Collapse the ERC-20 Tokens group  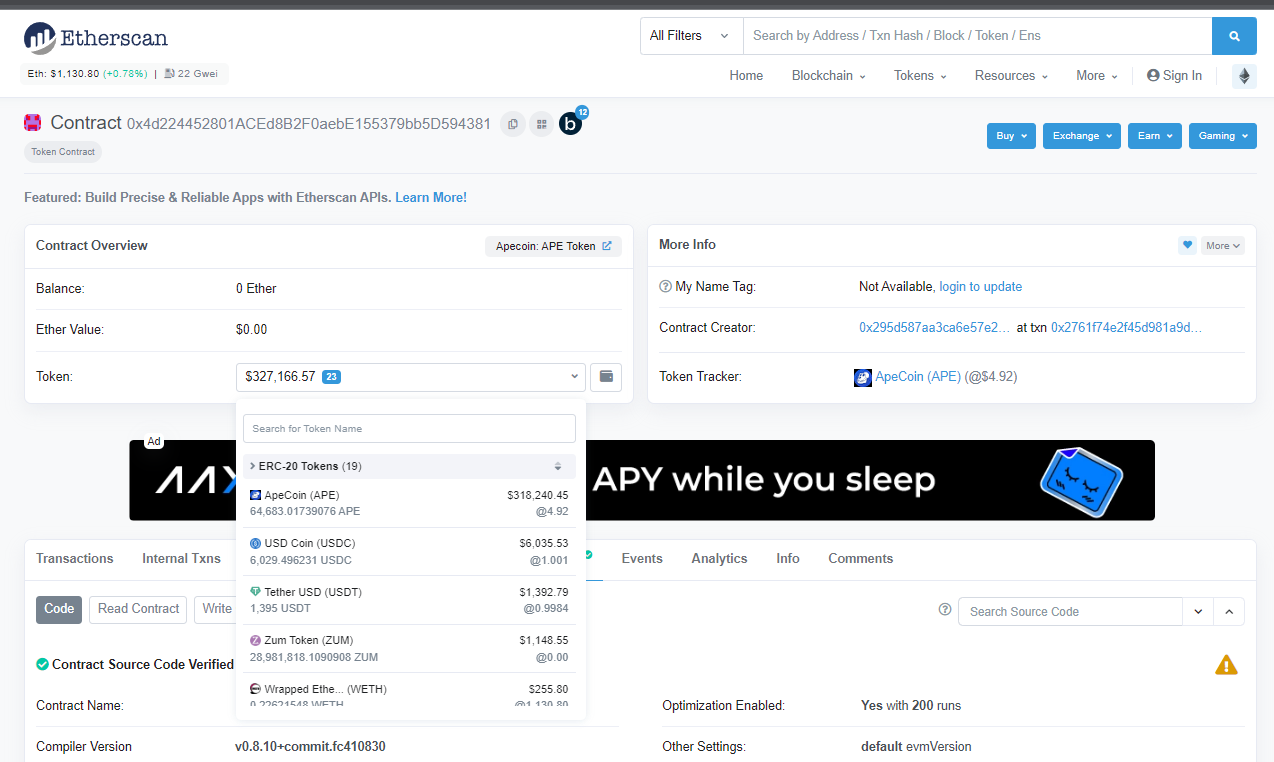409,466
